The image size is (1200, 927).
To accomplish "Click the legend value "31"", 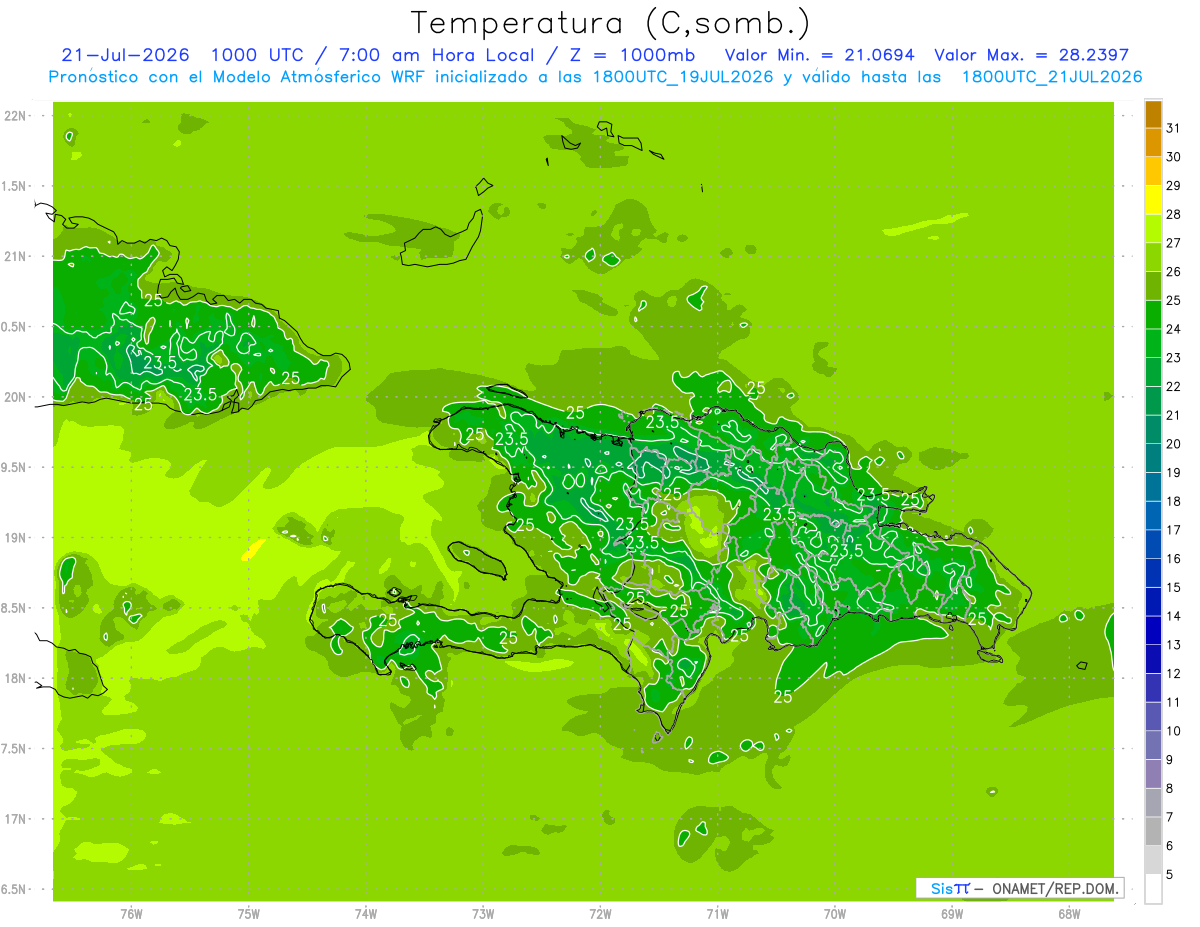I will click(x=1174, y=128).
